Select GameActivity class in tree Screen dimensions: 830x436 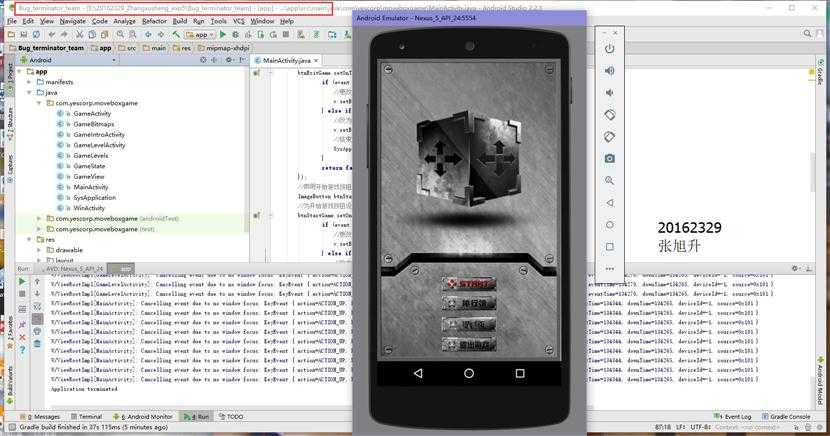(x=92, y=114)
